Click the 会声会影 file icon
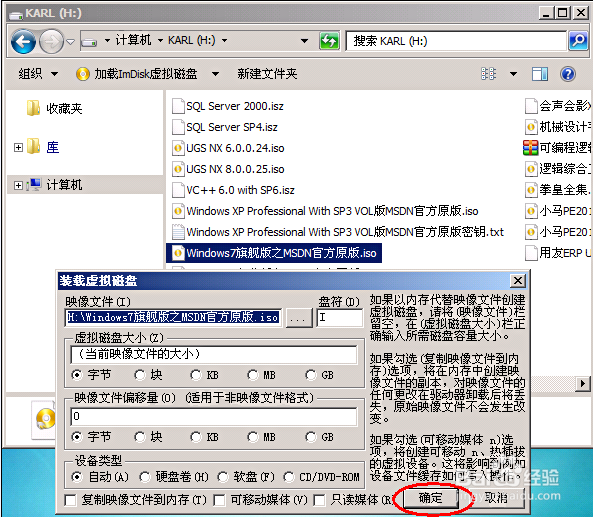Image resolution: width=593 pixels, height=517 pixels. tap(531, 106)
